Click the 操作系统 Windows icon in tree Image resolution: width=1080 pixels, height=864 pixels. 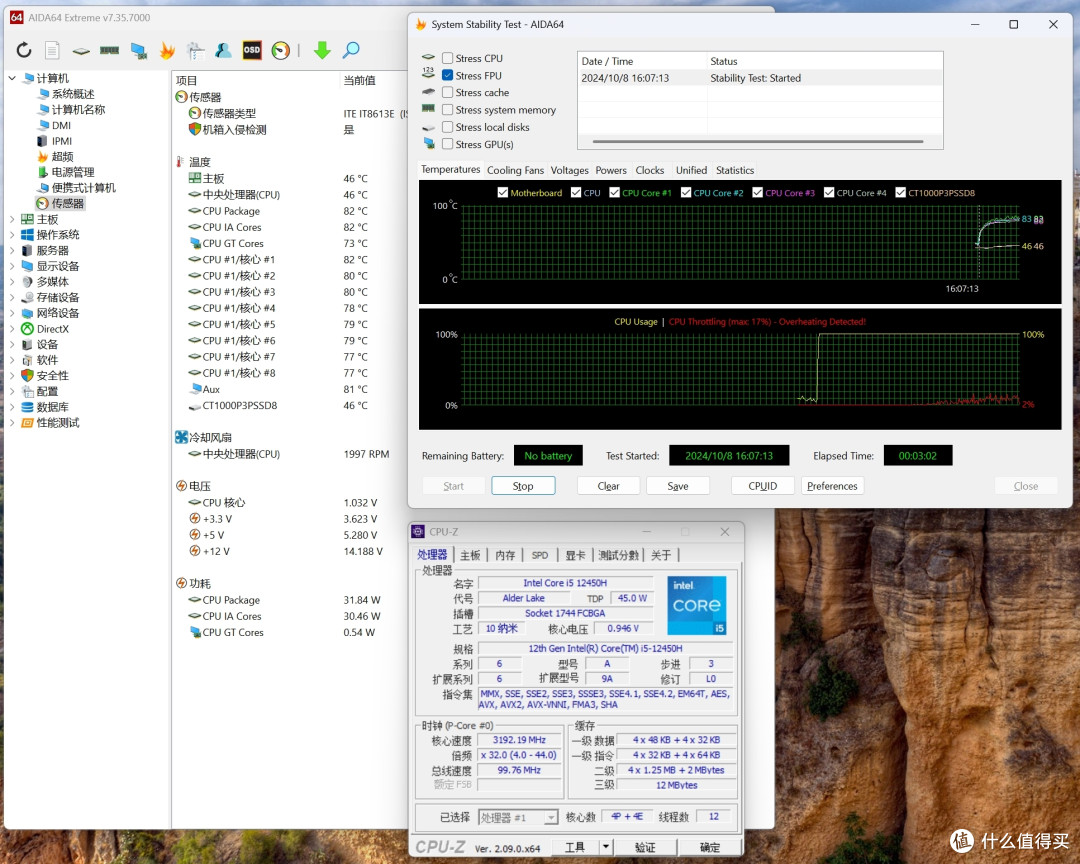[28, 235]
